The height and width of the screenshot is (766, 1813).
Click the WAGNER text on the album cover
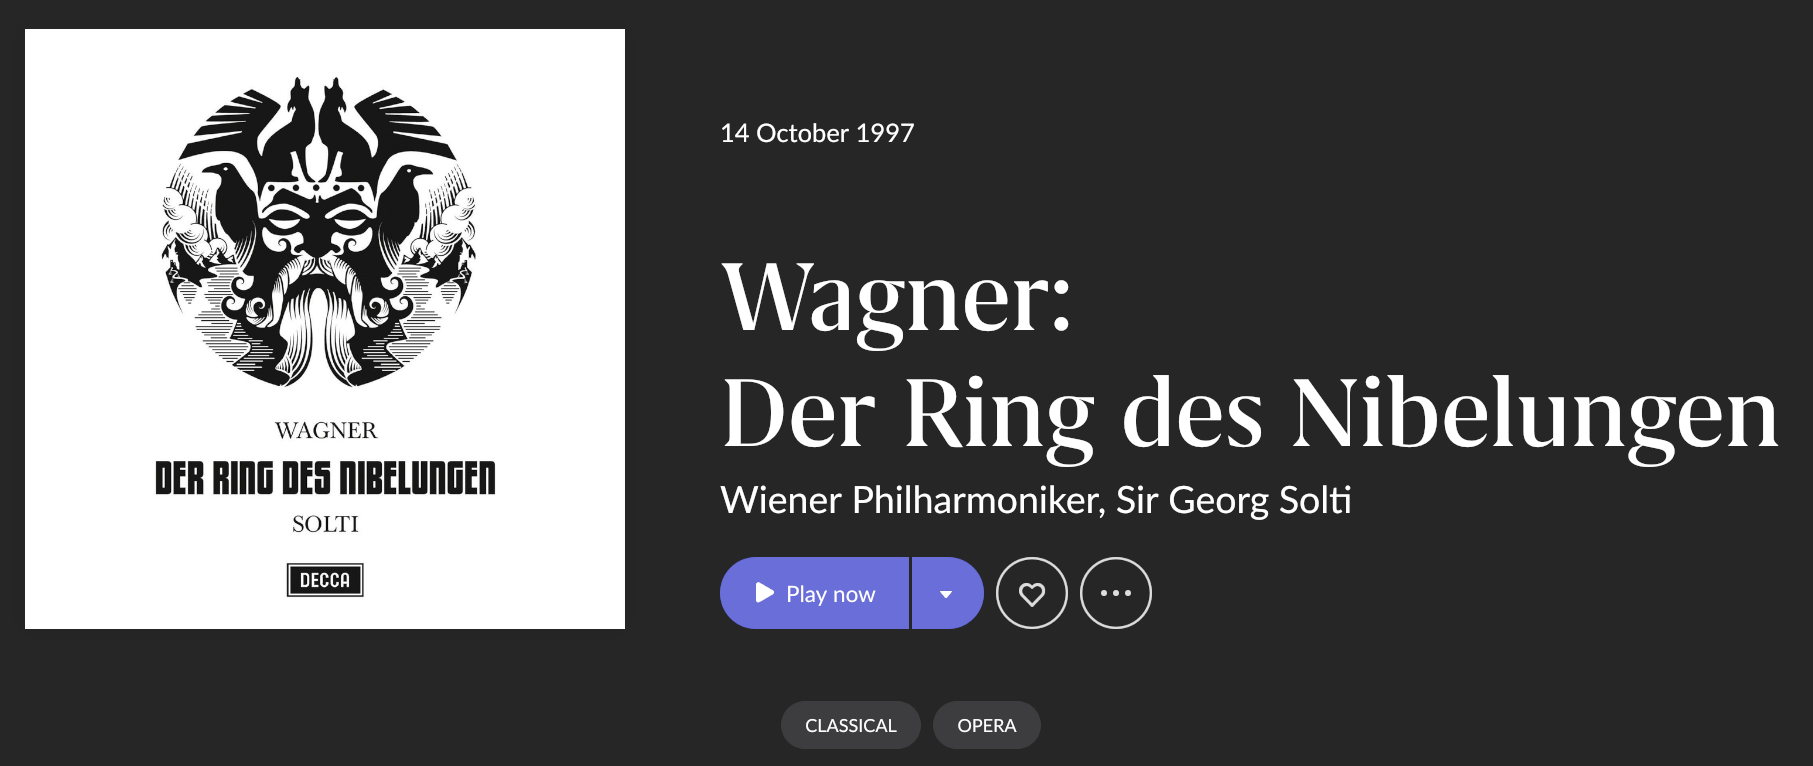click(326, 431)
